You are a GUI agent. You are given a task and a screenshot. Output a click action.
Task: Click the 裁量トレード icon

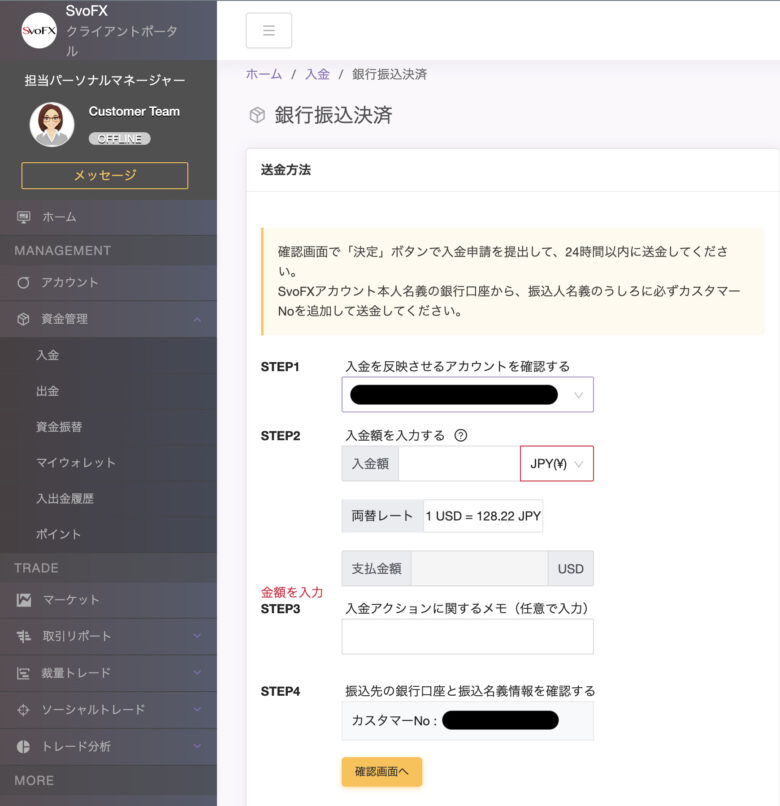click(23, 673)
